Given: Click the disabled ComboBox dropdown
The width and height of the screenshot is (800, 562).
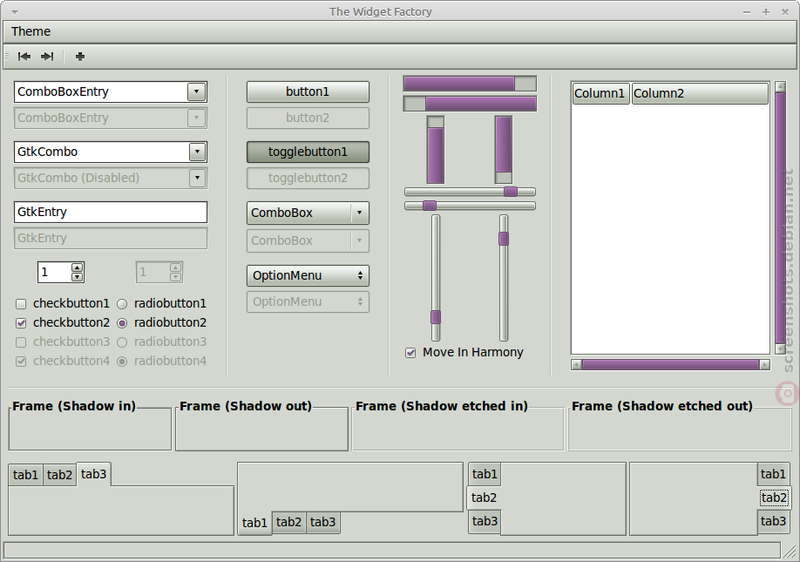Looking at the screenshot, I should [x=308, y=241].
